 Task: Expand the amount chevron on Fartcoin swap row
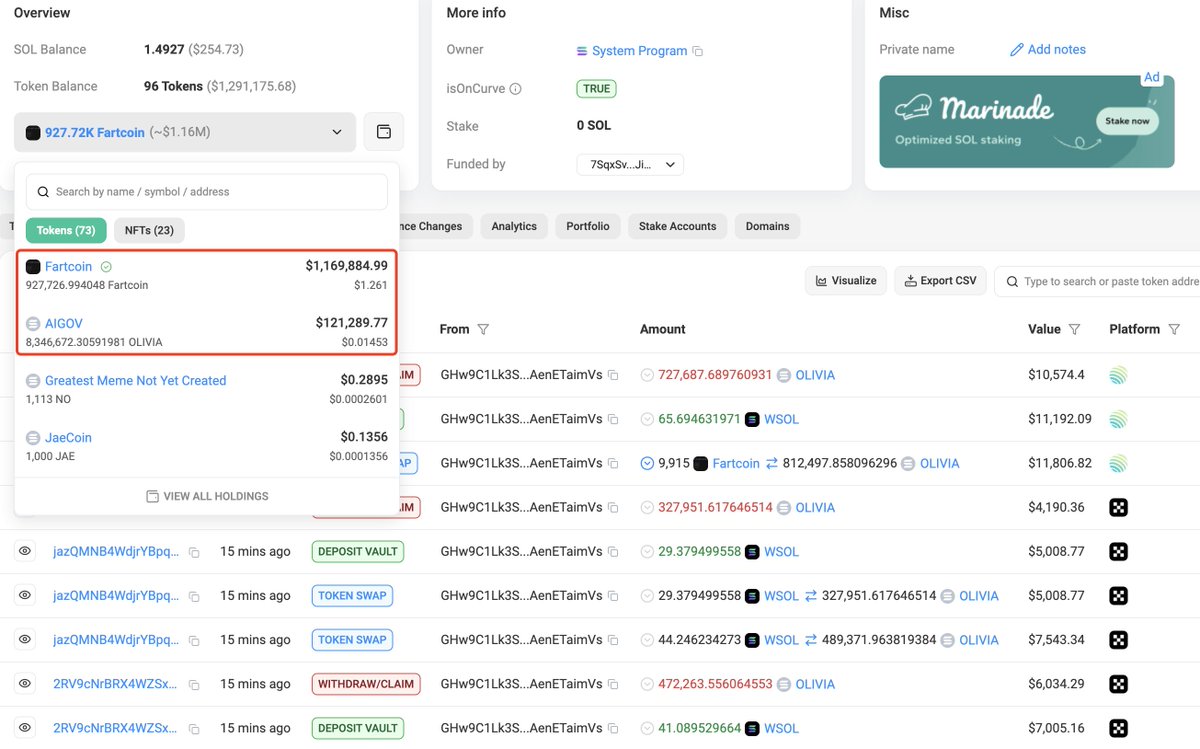(x=647, y=464)
